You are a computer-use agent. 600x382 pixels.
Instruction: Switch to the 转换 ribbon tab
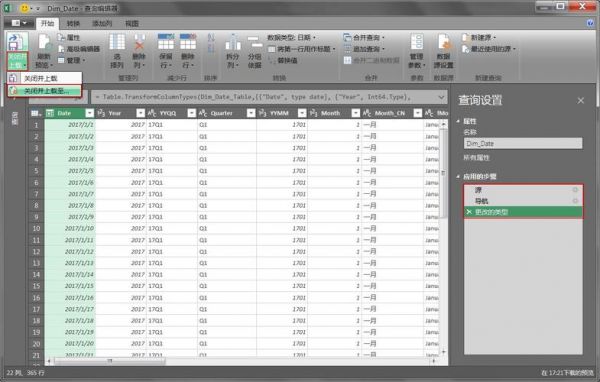click(x=73, y=24)
